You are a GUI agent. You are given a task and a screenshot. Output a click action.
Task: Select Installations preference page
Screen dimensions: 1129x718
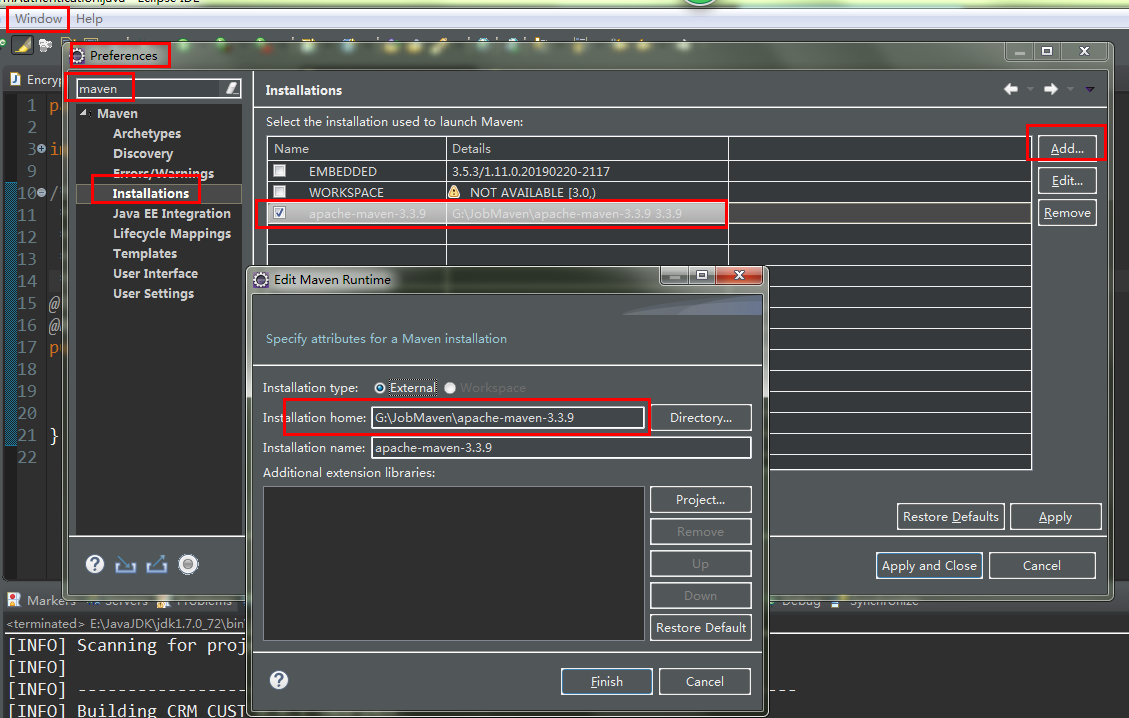point(150,193)
